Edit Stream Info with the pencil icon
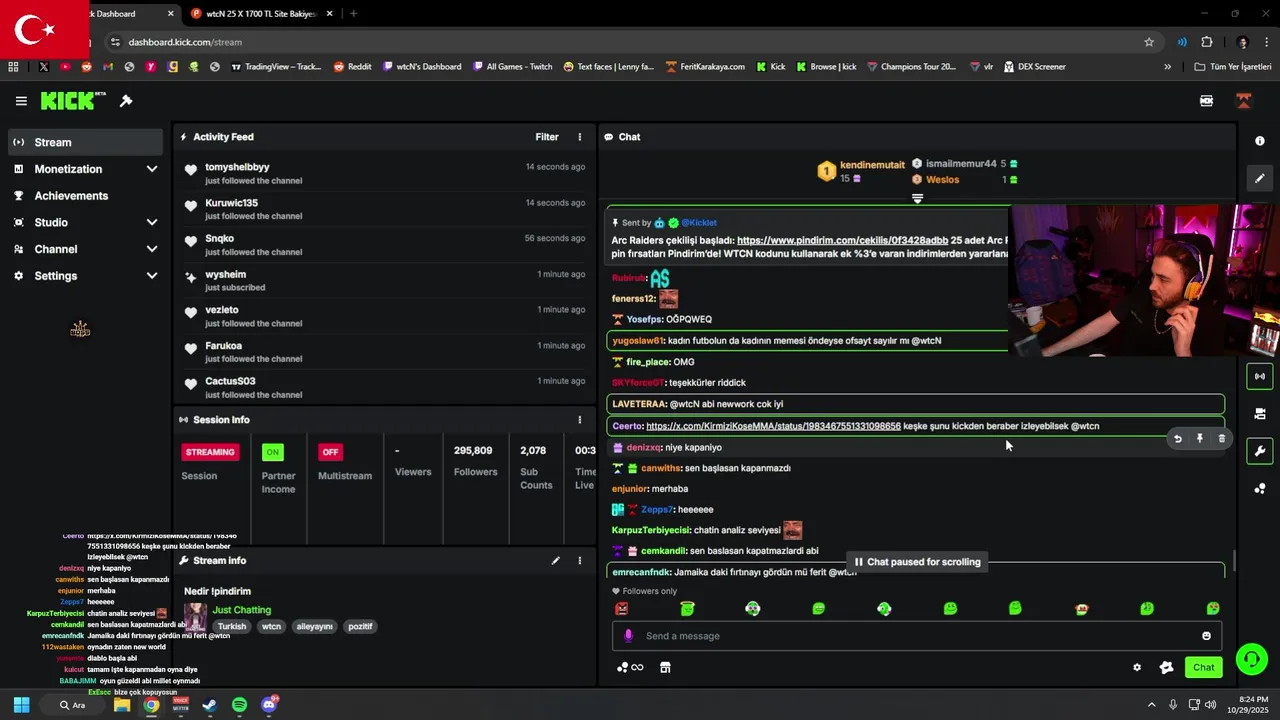 pos(555,561)
